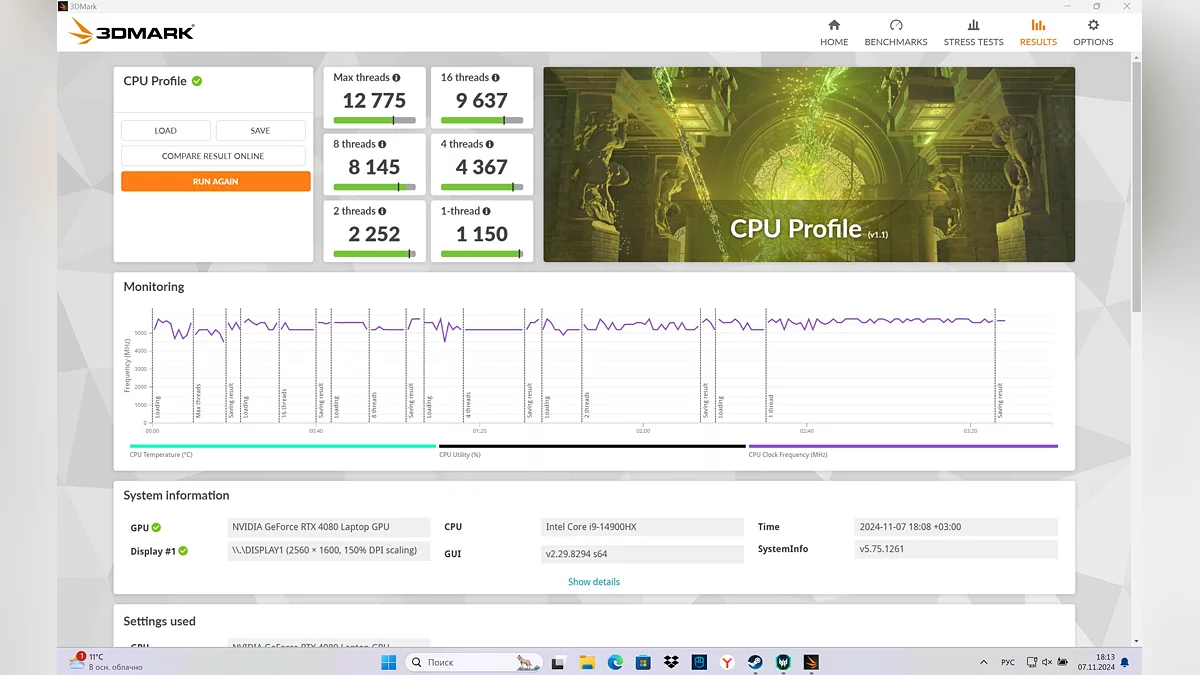
Task: Open the Home tab icon
Action: (834, 26)
